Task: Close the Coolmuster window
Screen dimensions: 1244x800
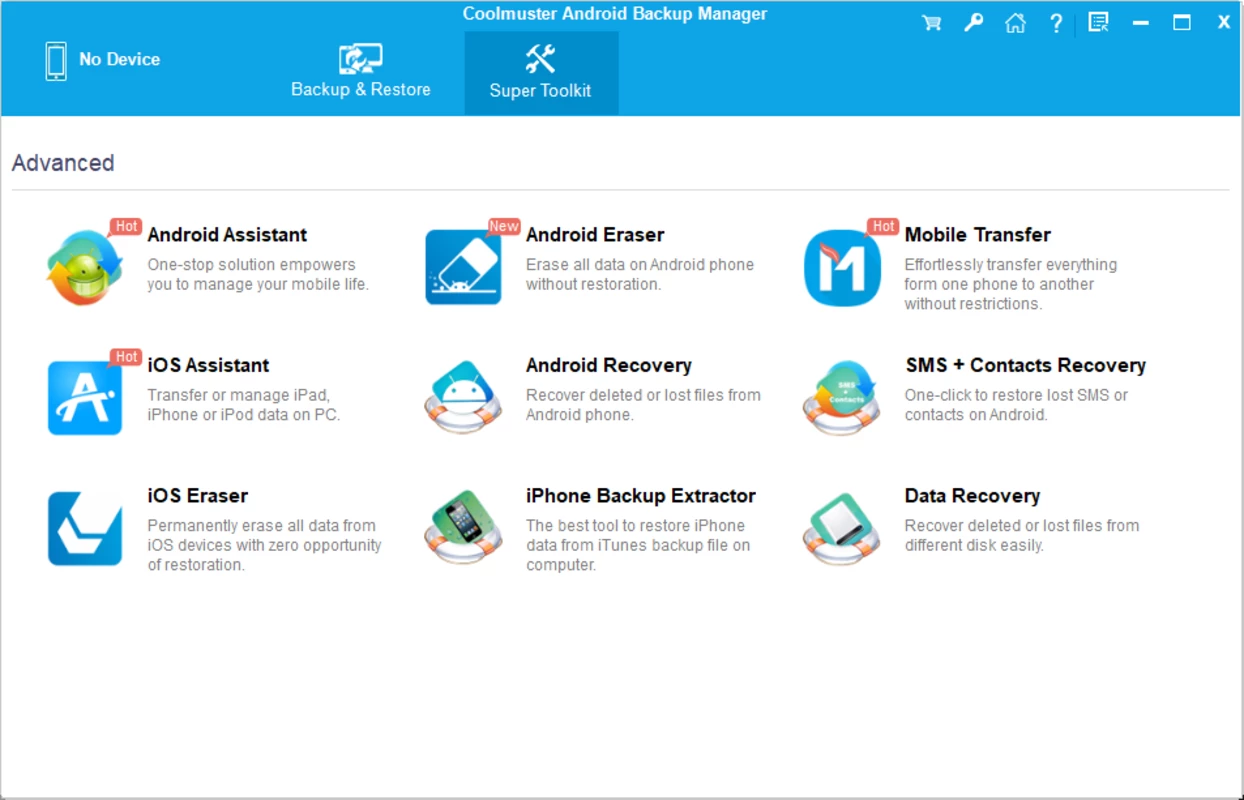Action: coord(1224,22)
